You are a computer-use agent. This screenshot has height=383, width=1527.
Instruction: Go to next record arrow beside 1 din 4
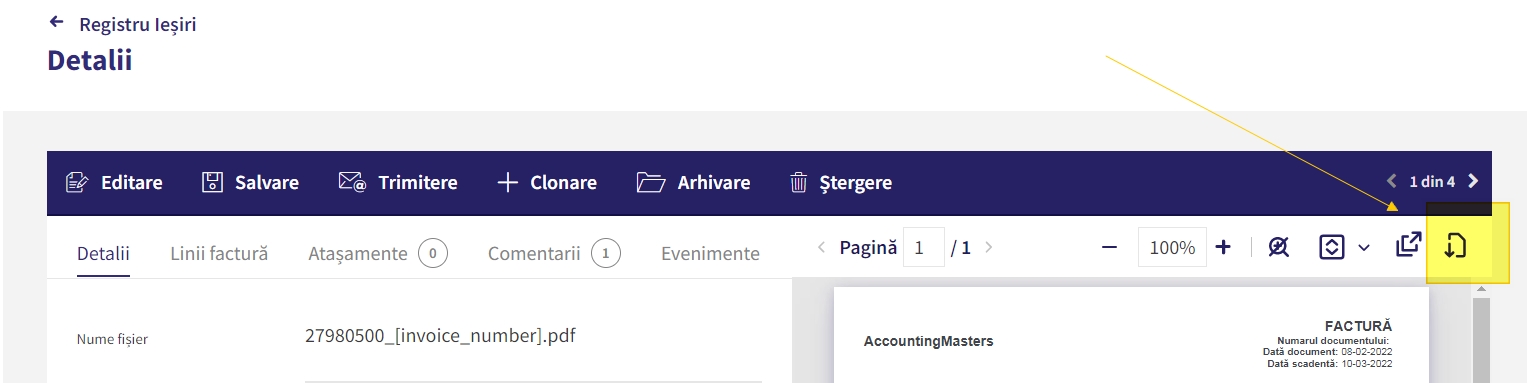point(1472,182)
